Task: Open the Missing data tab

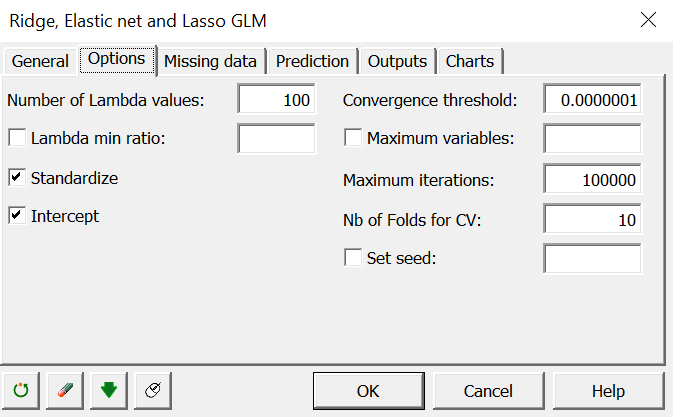Action: coord(210,61)
